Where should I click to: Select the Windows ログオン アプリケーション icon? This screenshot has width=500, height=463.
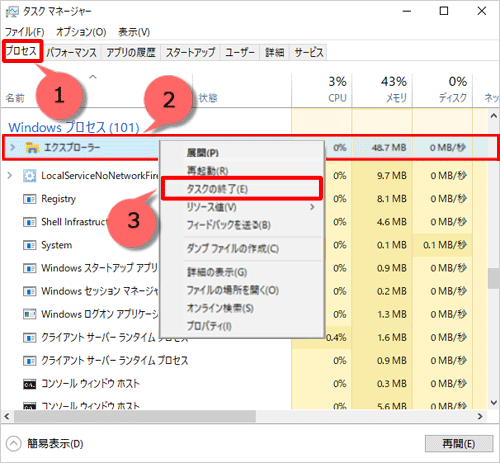click(29, 314)
